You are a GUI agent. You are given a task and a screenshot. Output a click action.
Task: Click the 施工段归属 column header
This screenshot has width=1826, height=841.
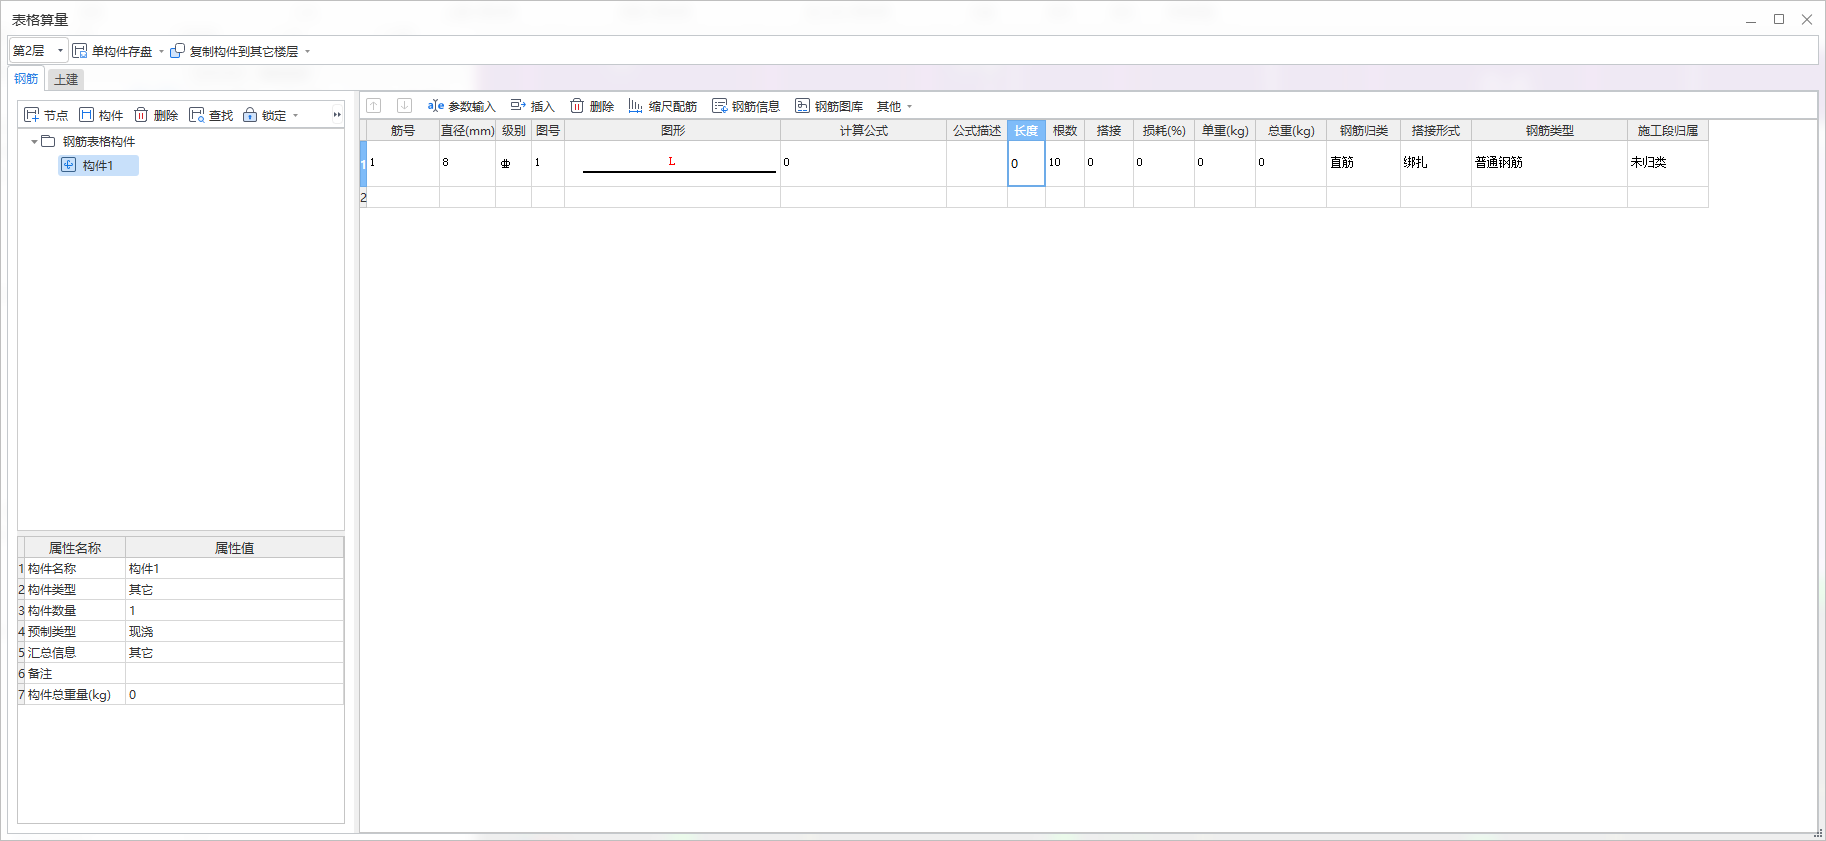pyautogui.click(x=1667, y=131)
